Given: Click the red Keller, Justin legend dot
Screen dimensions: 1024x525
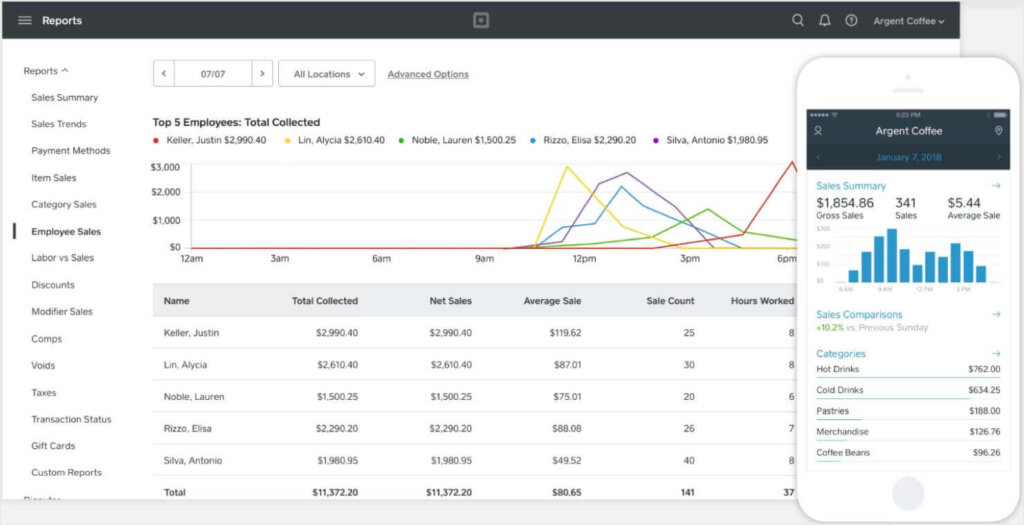Looking at the screenshot, I should pos(156,141).
